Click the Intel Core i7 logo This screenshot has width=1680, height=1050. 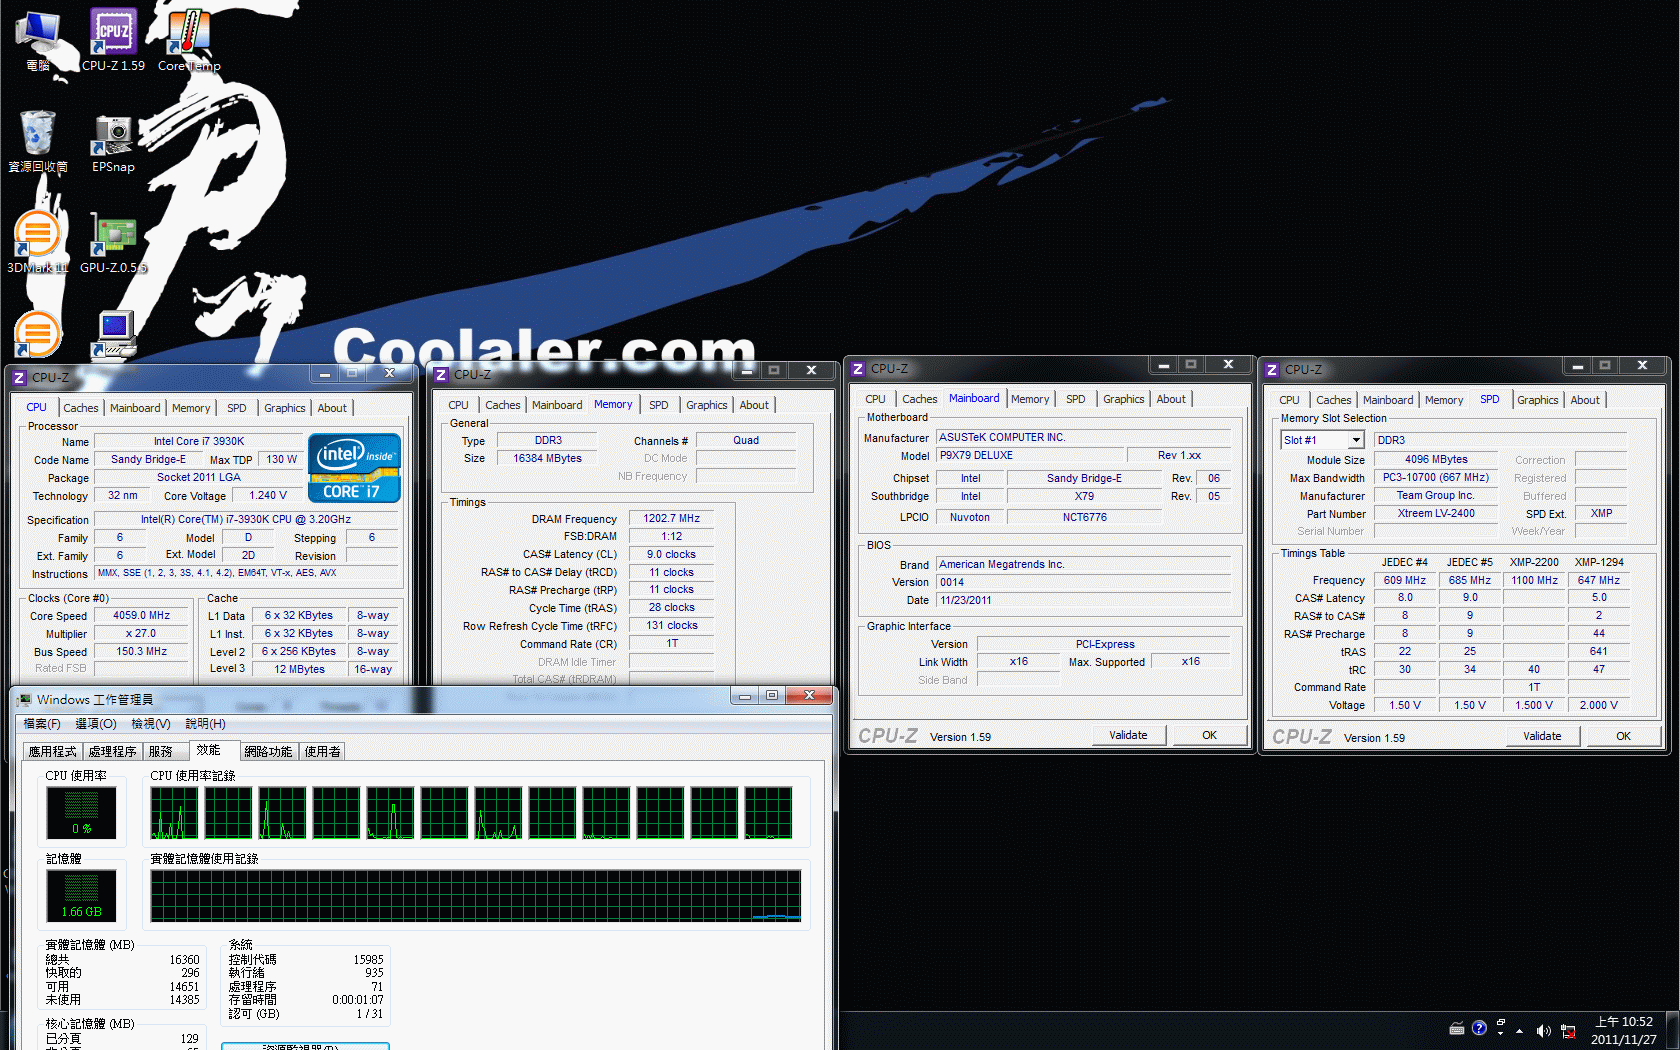pos(354,467)
